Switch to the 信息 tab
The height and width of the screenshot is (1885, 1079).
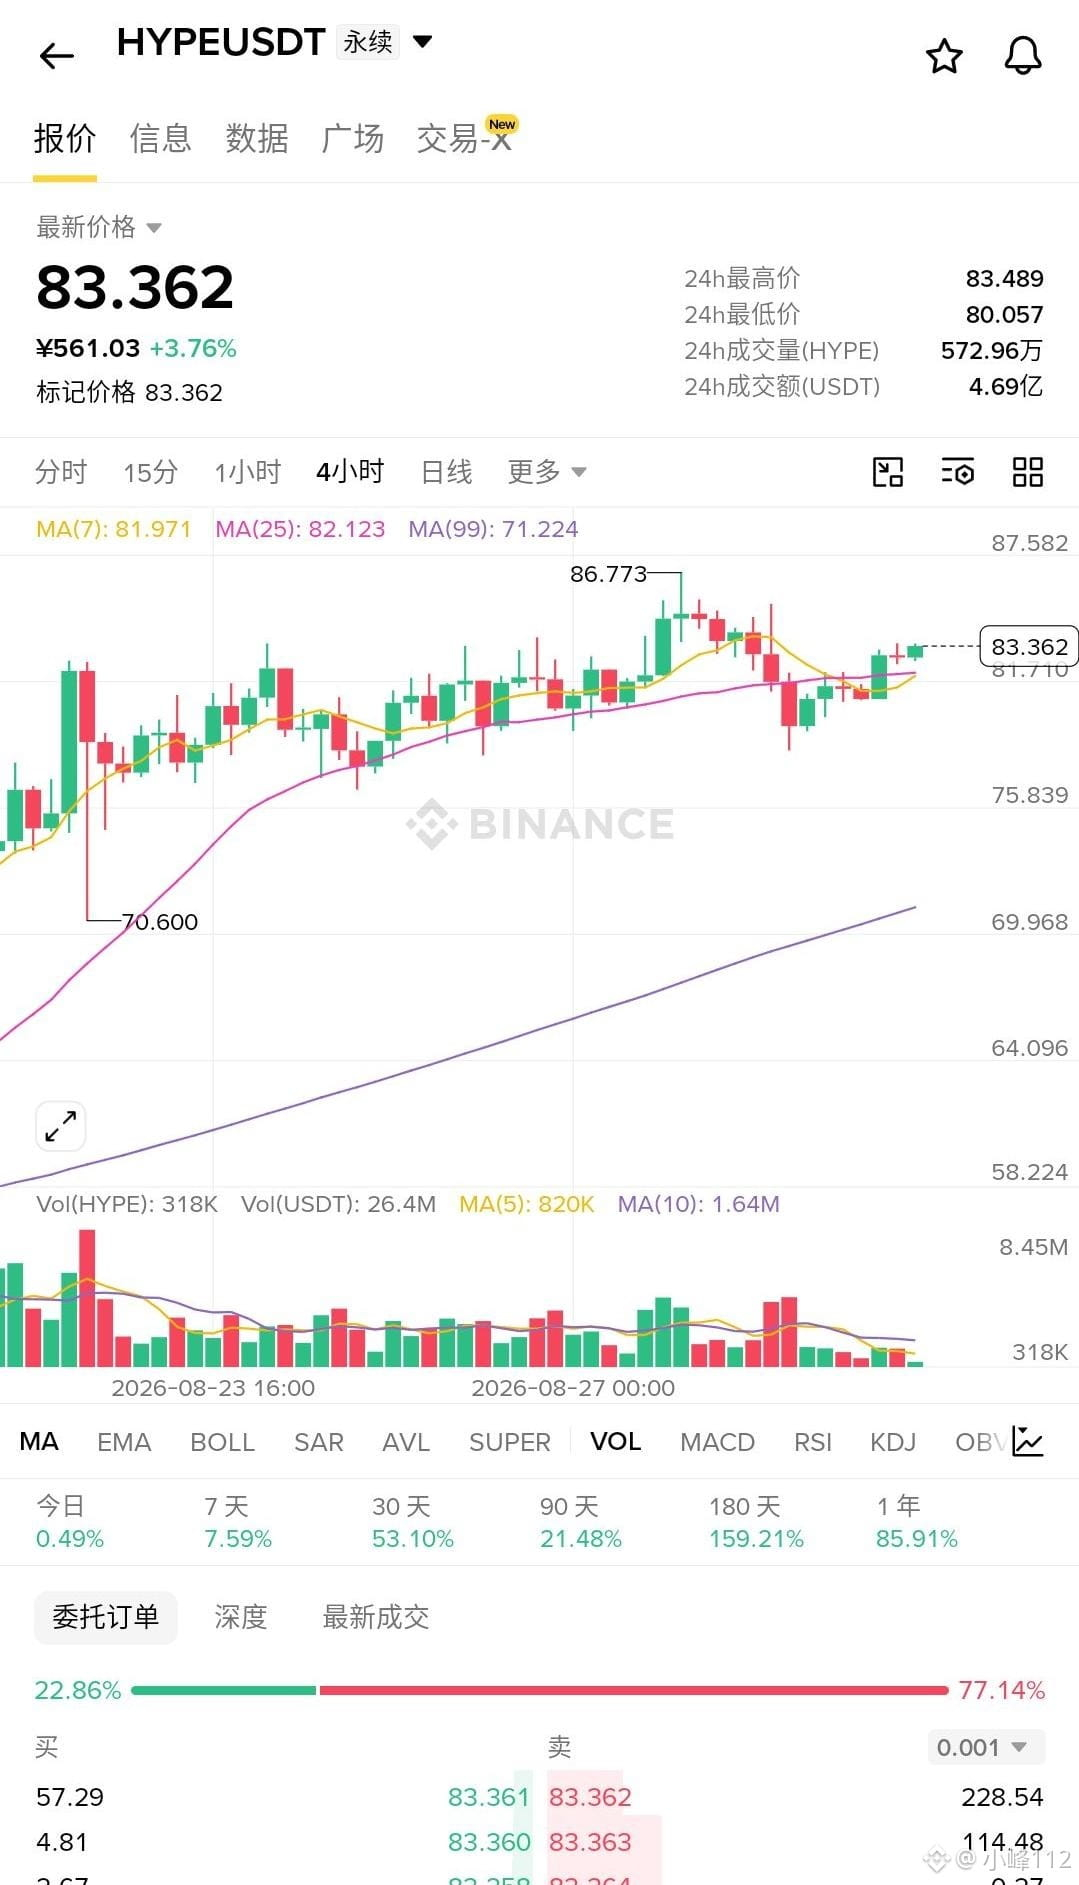(160, 139)
